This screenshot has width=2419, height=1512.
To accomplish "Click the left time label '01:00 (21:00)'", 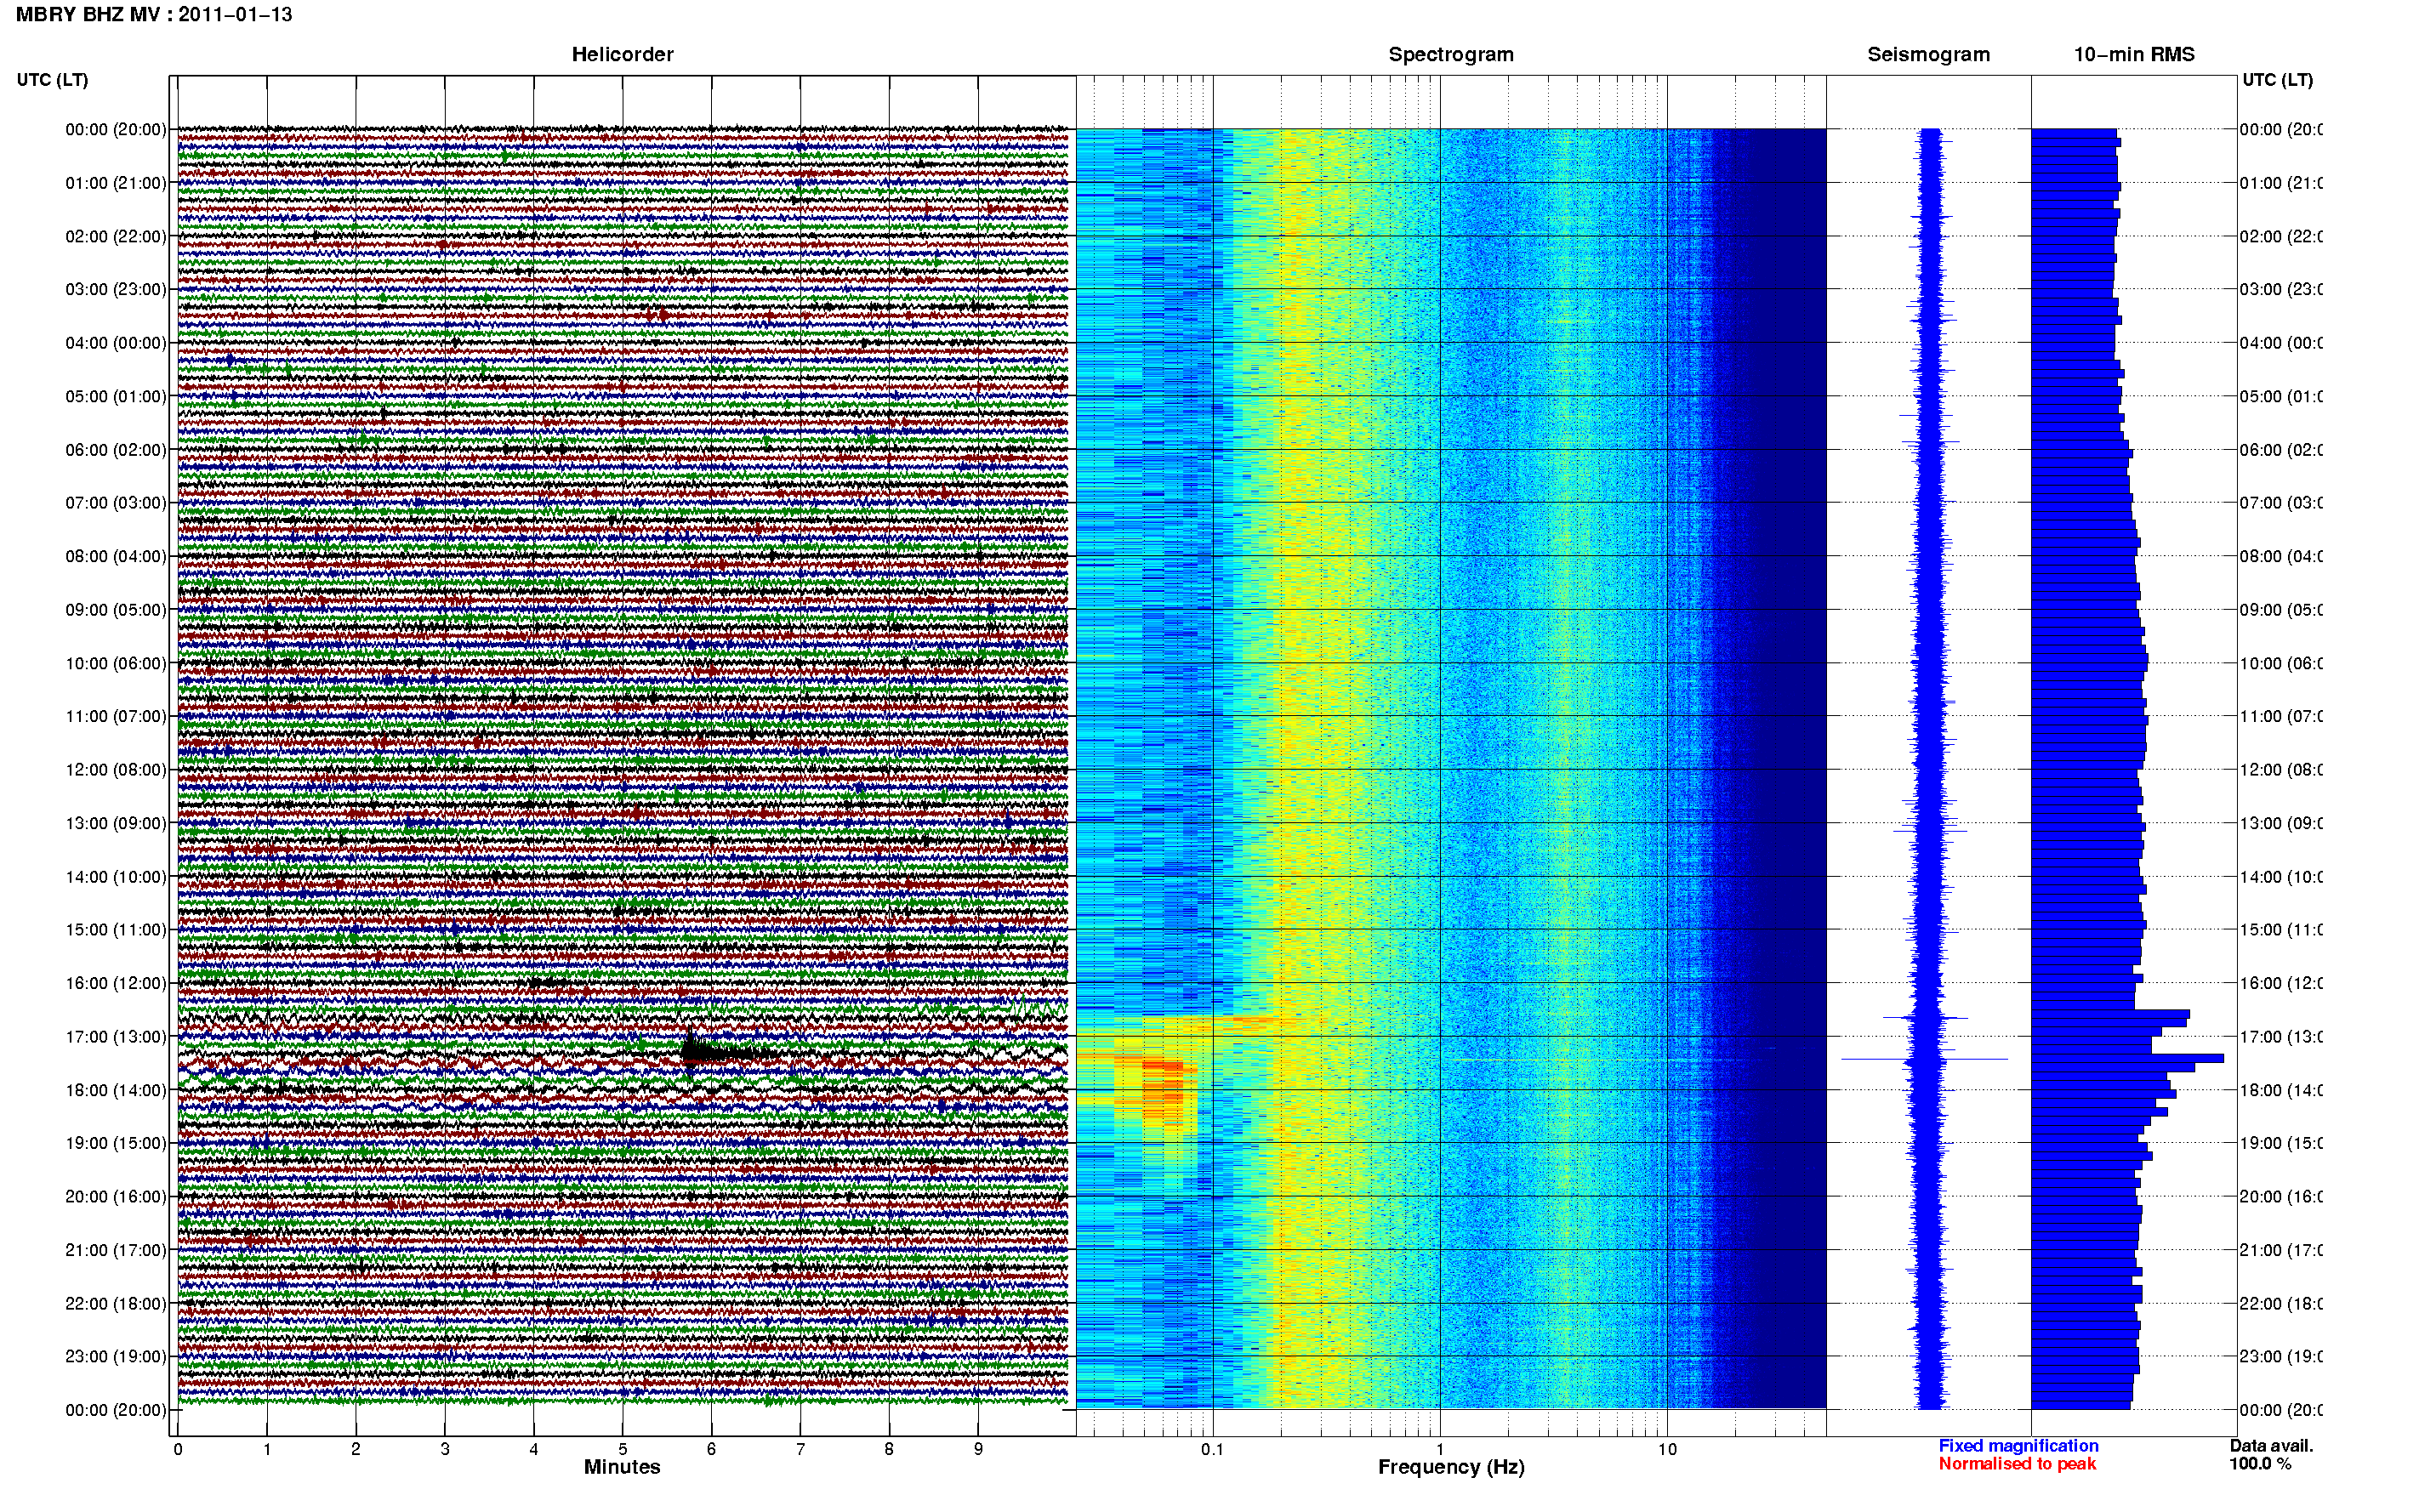I will click(116, 183).
